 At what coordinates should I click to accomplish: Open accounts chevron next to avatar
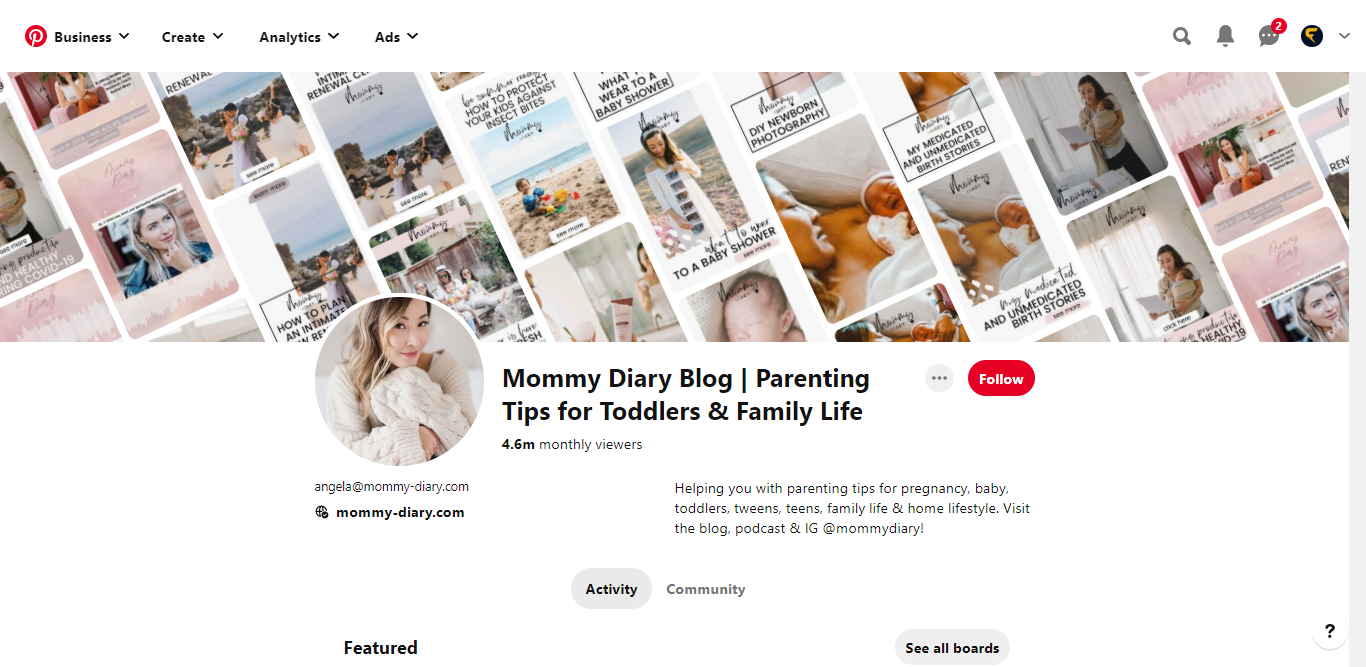[1344, 37]
